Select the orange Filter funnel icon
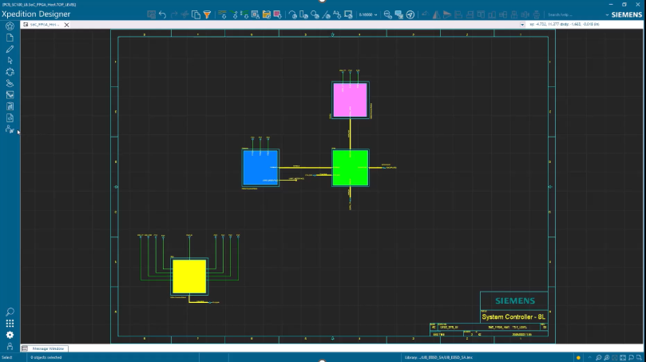Viewport: 647px width, 362px height. click(x=207, y=15)
